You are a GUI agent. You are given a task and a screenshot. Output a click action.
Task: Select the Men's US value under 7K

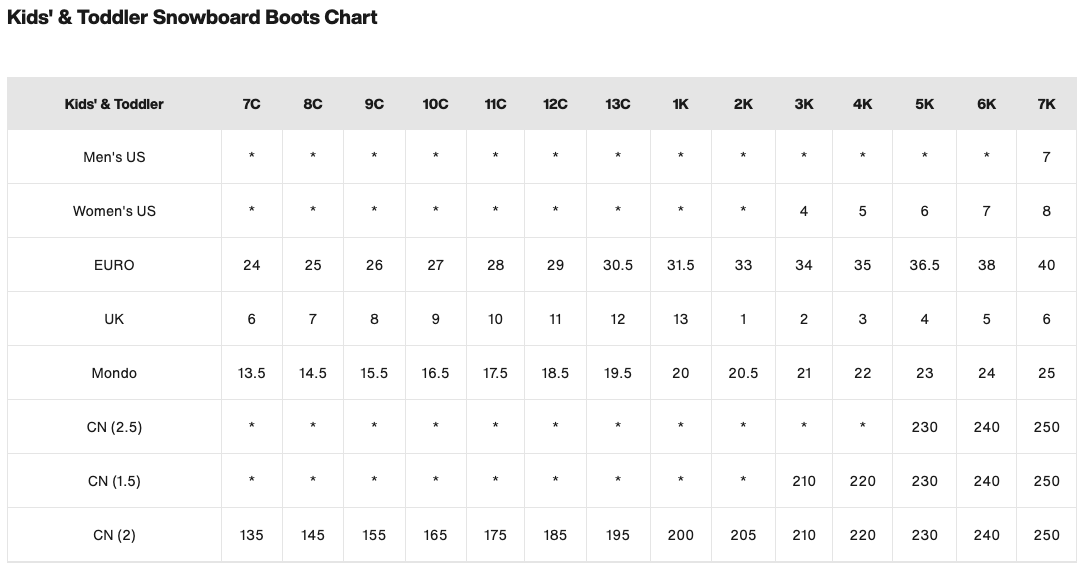[x=1046, y=157]
